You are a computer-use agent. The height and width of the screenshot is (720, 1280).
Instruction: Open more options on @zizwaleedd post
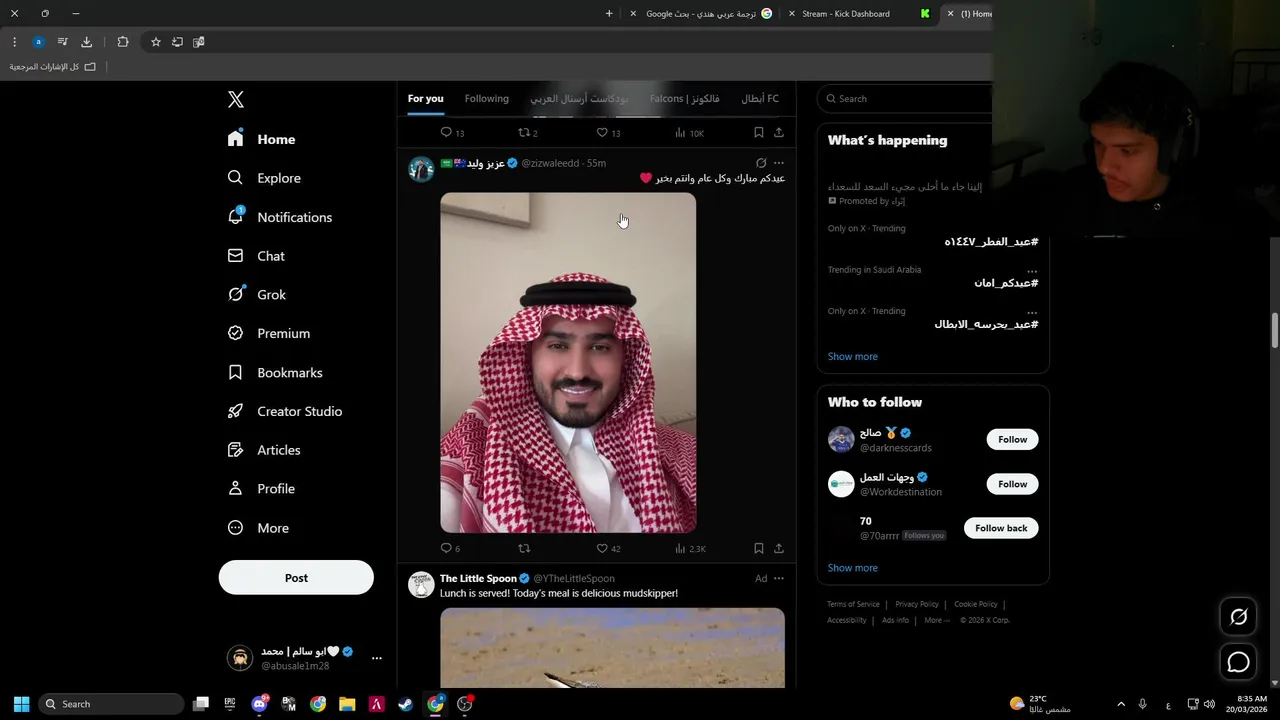pyautogui.click(x=779, y=163)
